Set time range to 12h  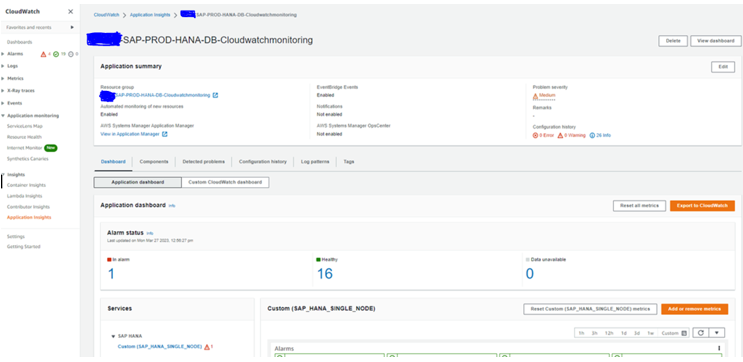click(x=609, y=333)
